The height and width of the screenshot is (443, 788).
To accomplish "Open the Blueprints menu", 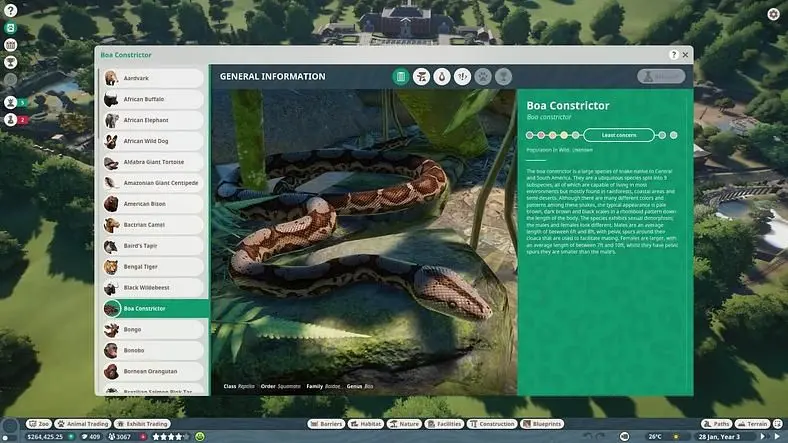I will 542,424.
